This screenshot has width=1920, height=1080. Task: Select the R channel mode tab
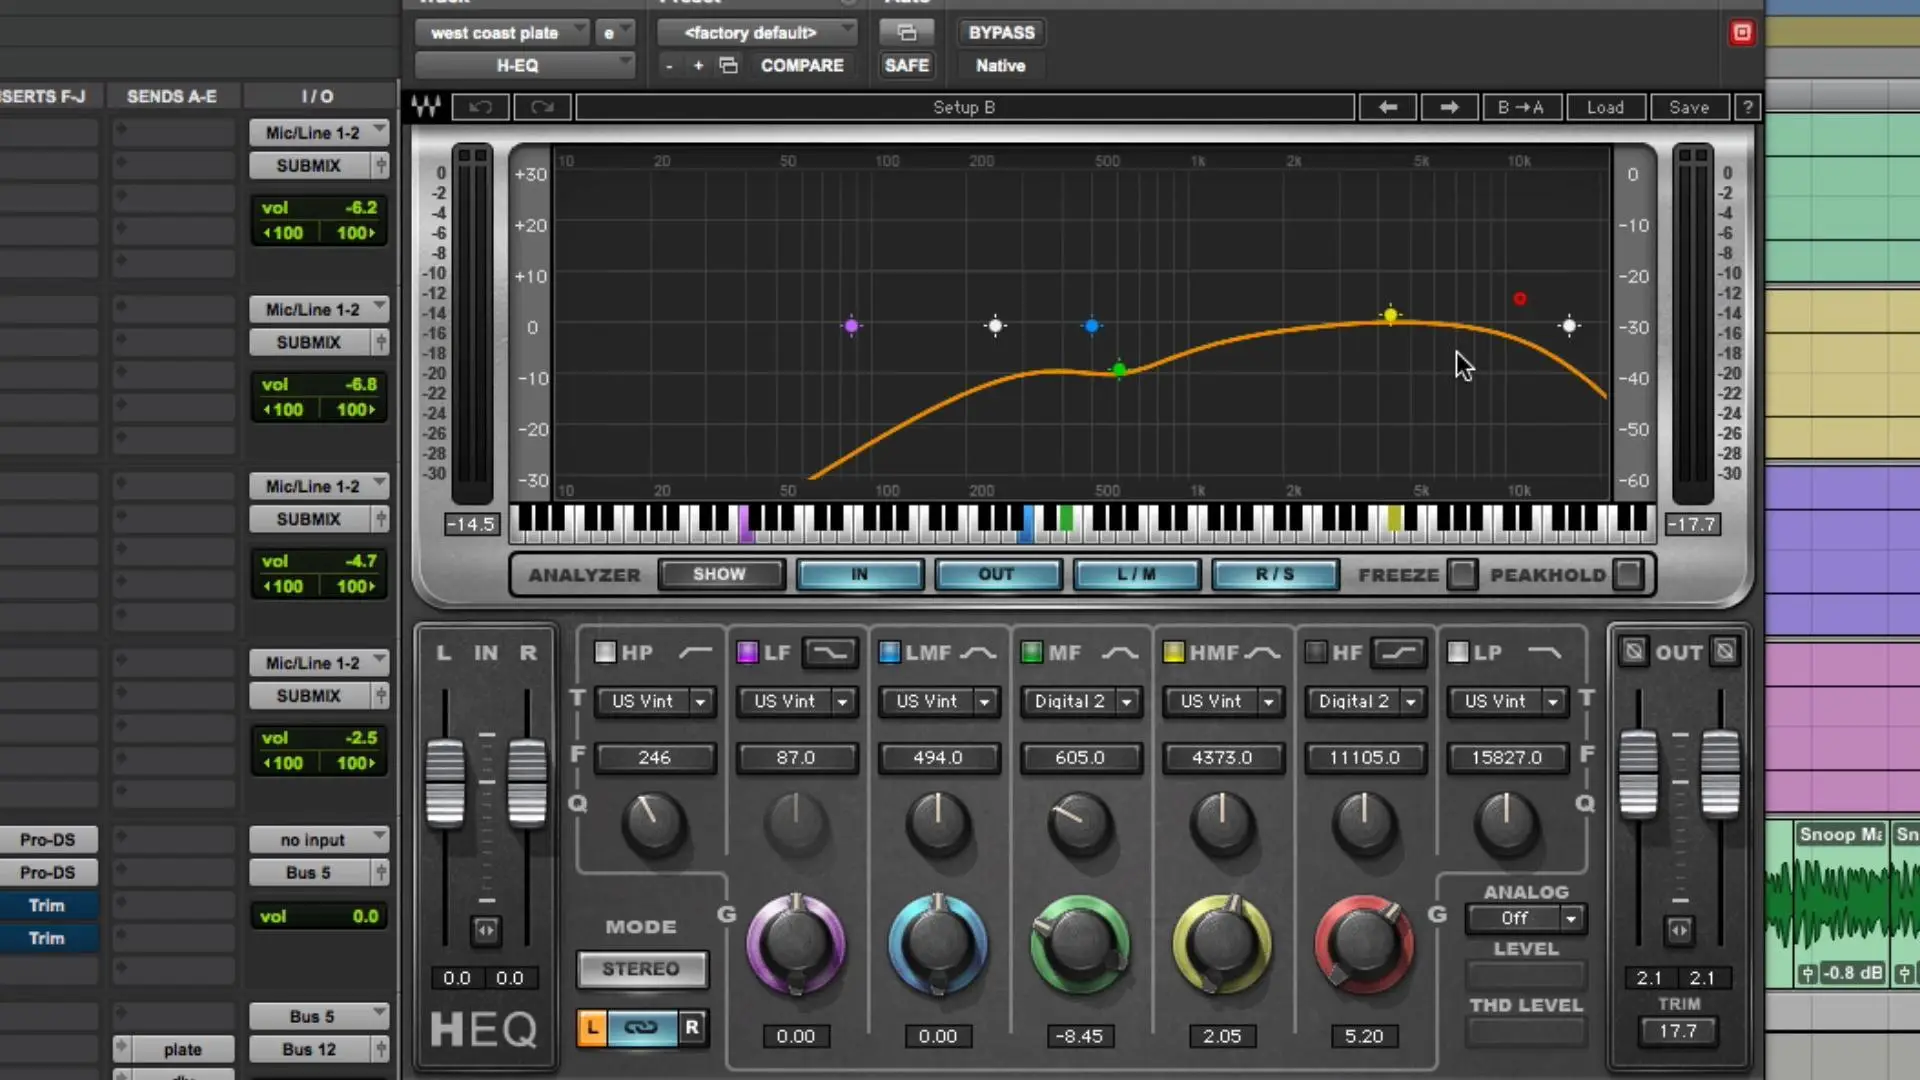[x=691, y=1027]
